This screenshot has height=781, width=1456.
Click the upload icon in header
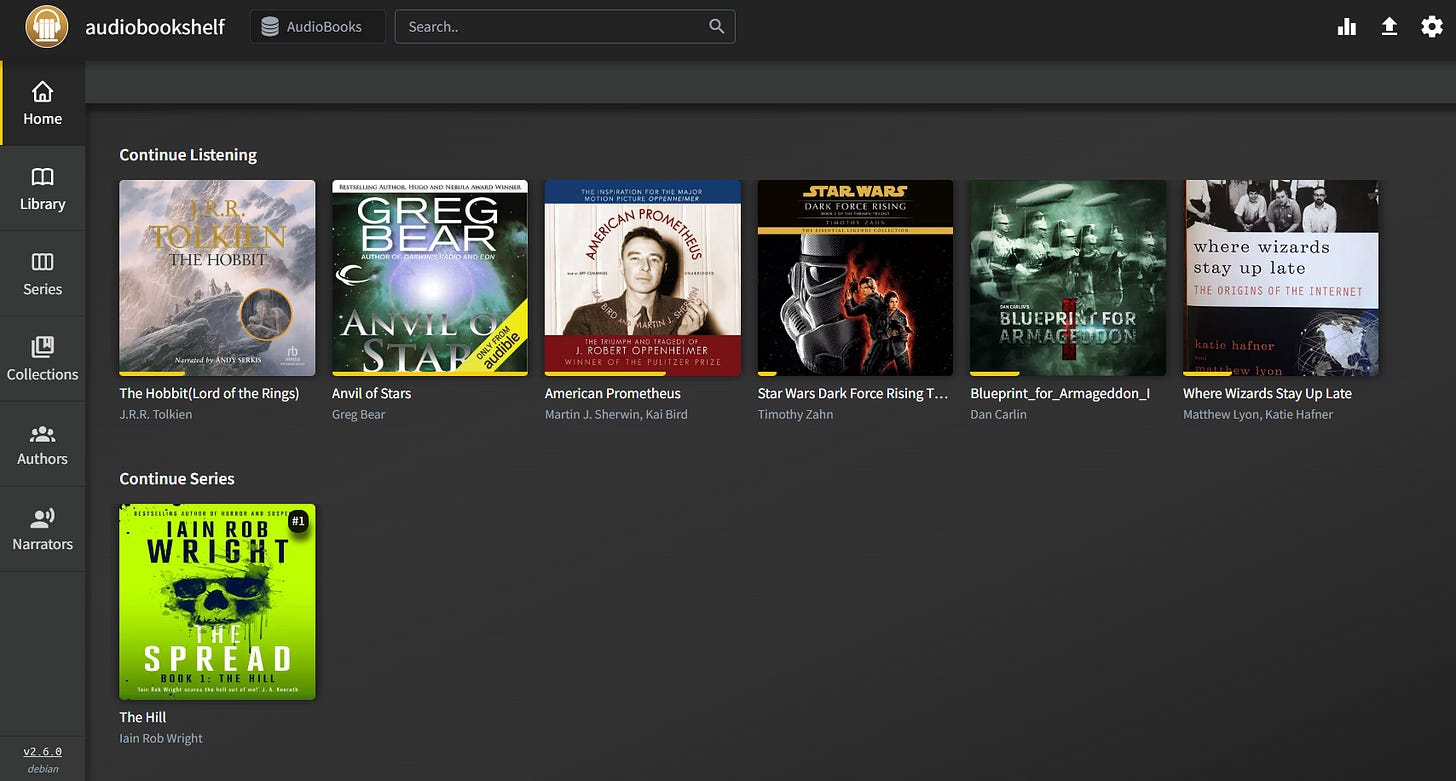(x=1389, y=27)
